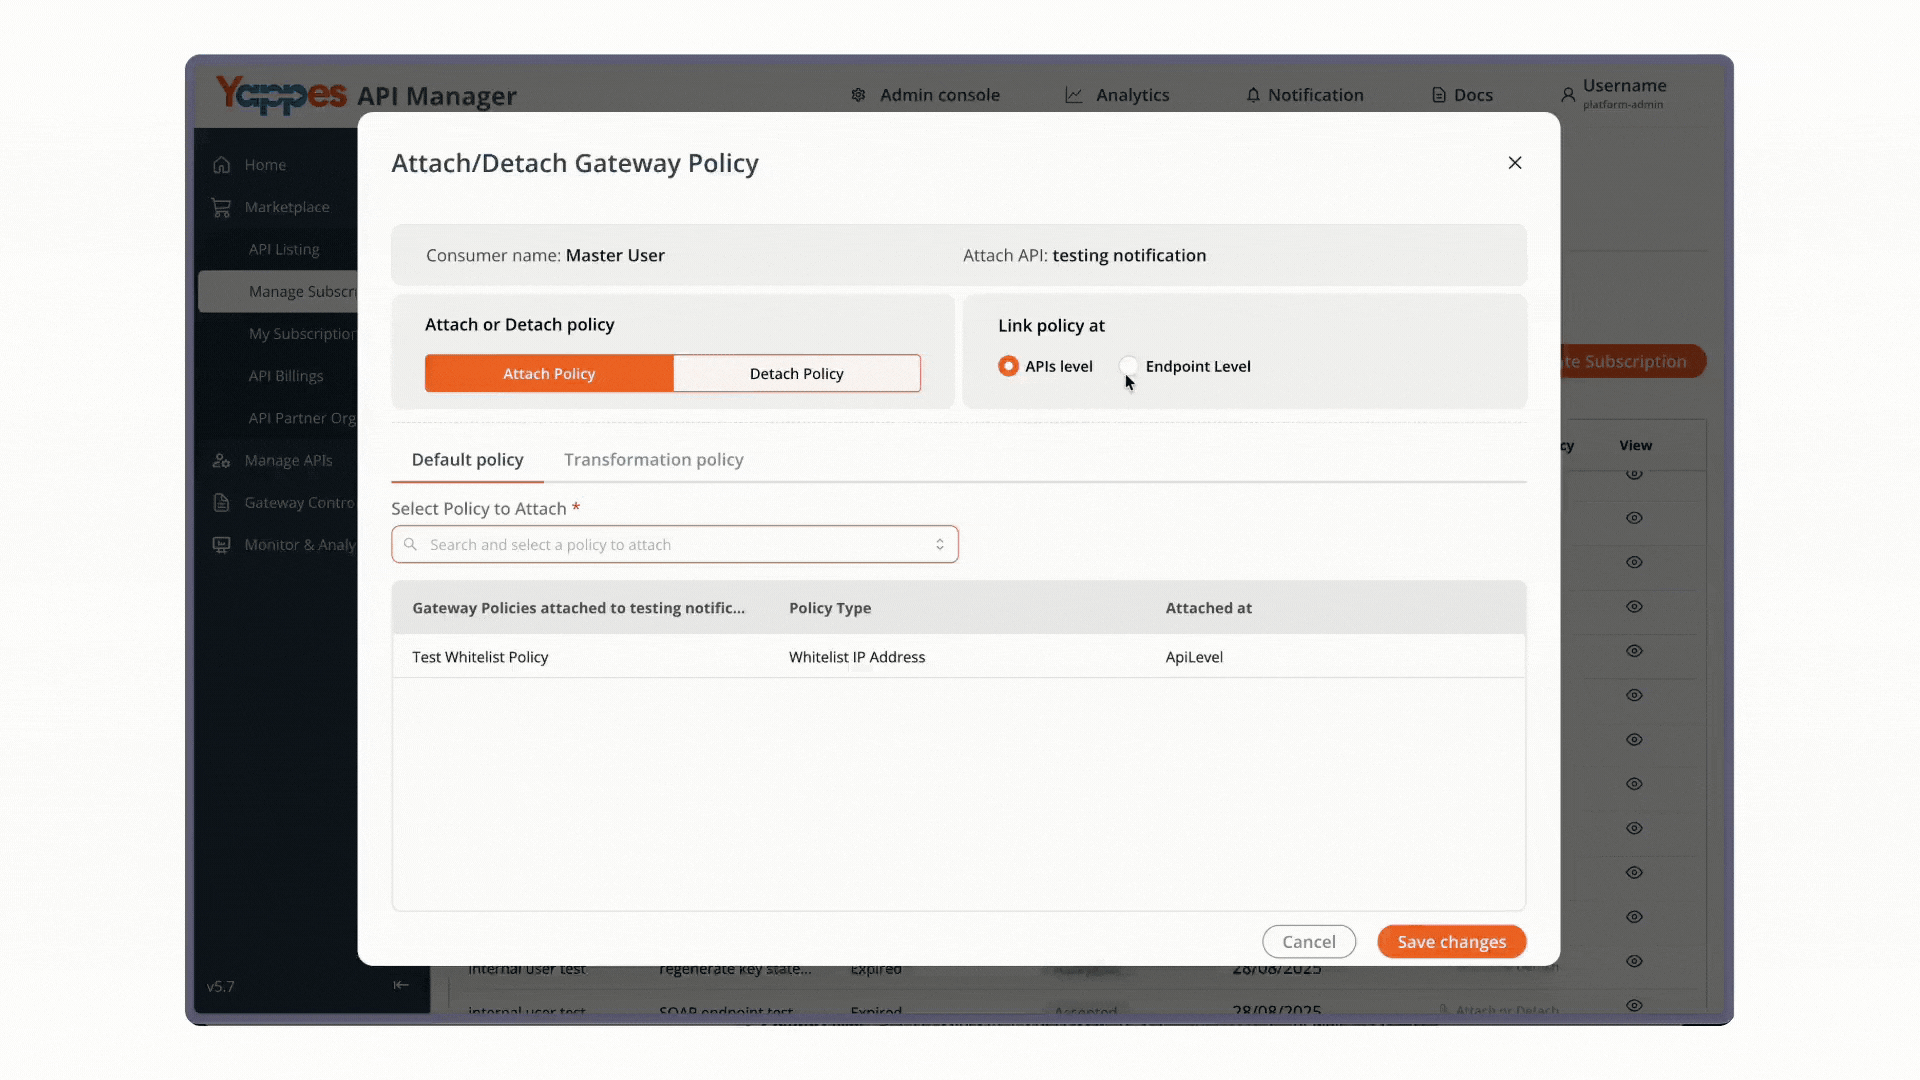Open the Transformation policy tab
The width and height of the screenshot is (1920, 1080).
click(x=654, y=460)
